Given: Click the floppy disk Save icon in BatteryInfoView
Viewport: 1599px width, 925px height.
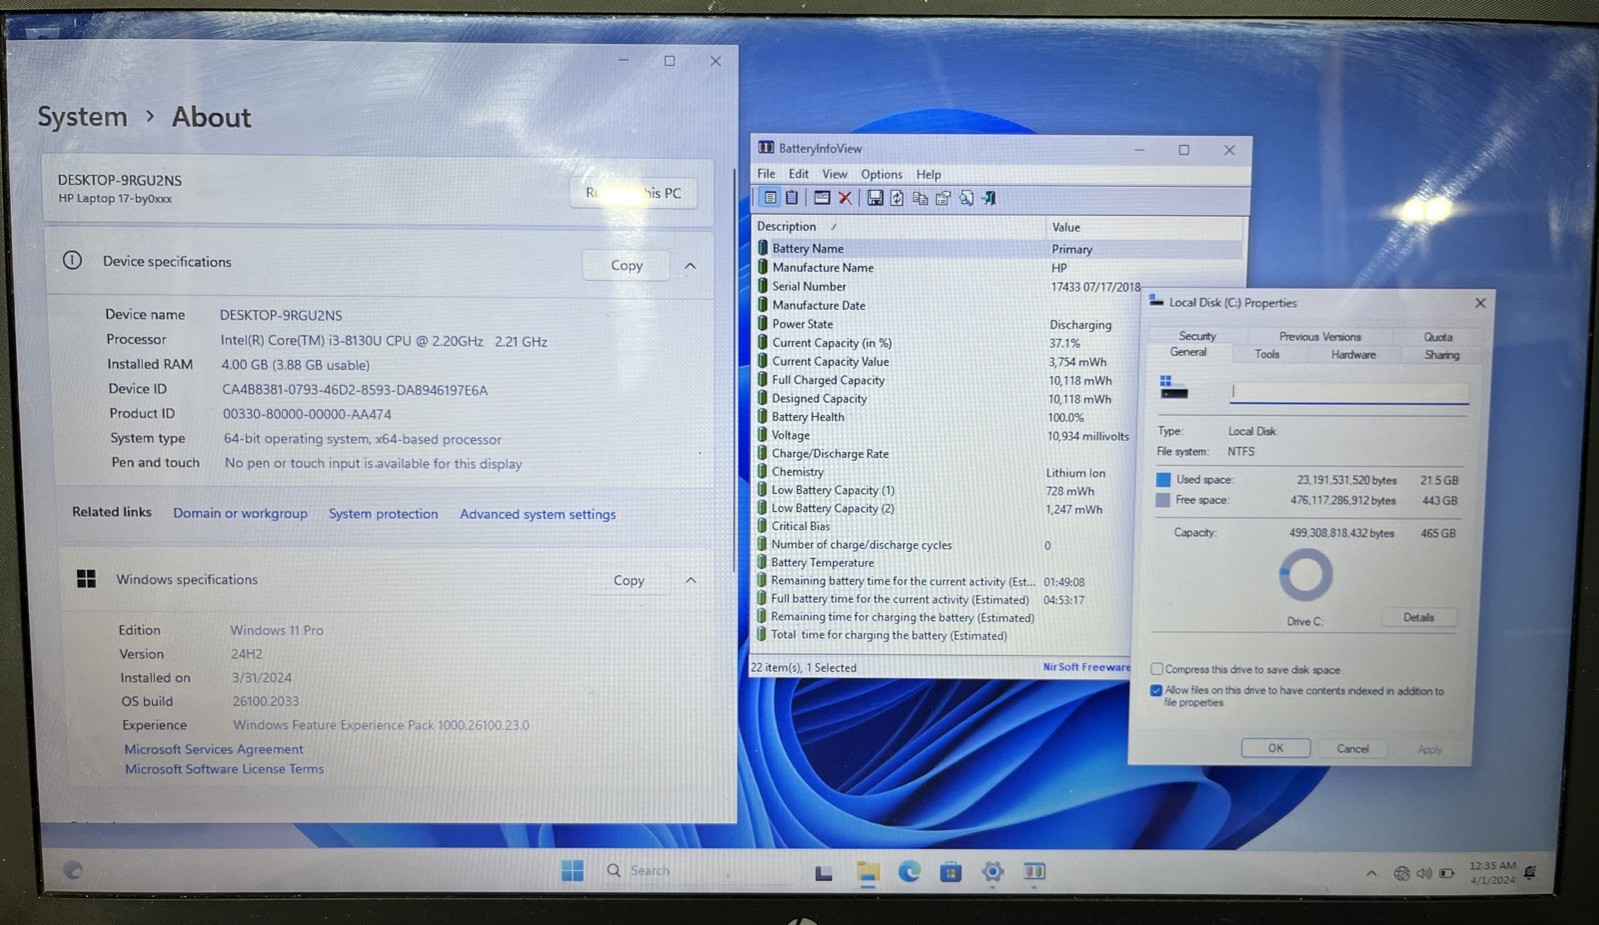Looking at the screenshot, I should pos(875,198).
